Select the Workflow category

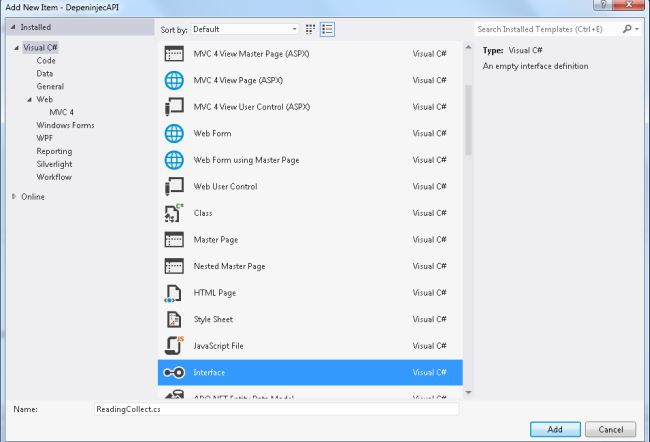click(x=54, y=177)
